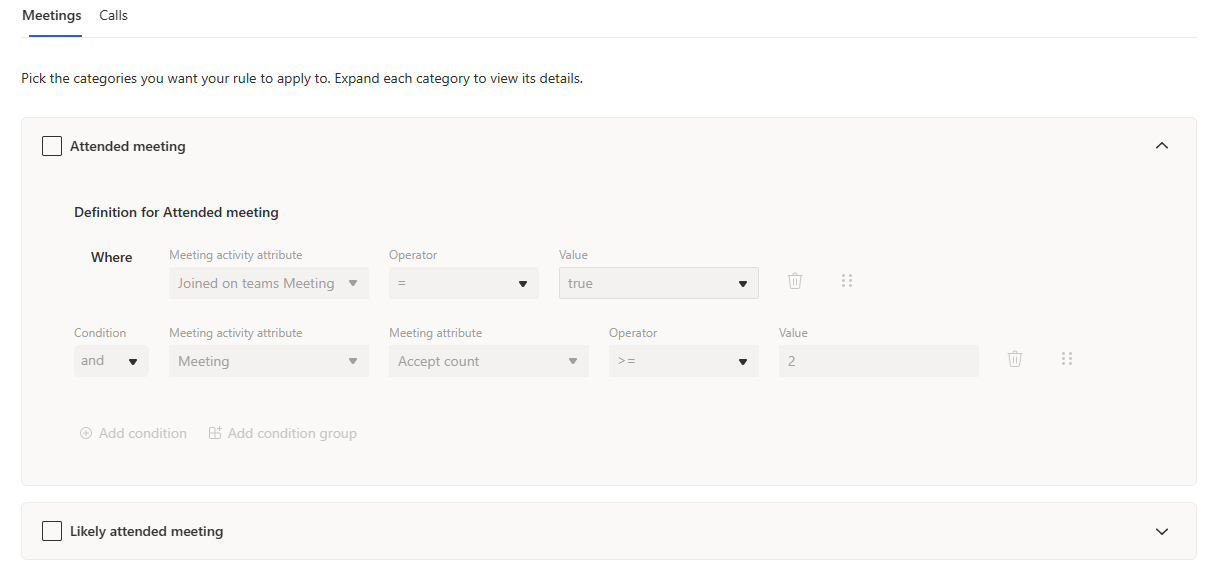Switch to the Calls tab
This screenshot has height=571, width=1215.
coord(114,16)
